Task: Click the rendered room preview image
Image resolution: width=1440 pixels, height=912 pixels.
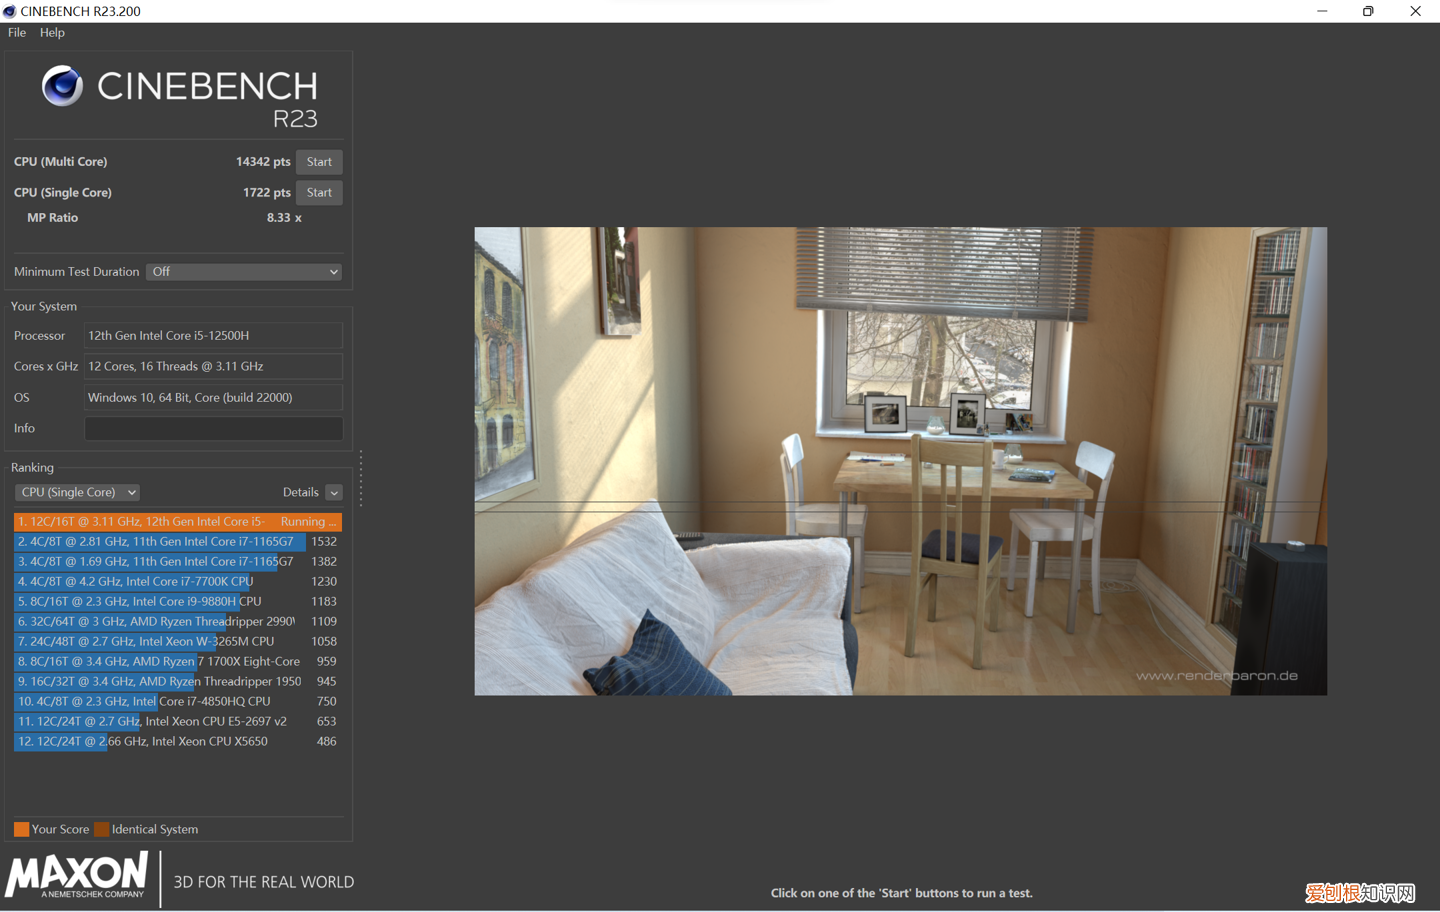Action: tap(900, 461)
